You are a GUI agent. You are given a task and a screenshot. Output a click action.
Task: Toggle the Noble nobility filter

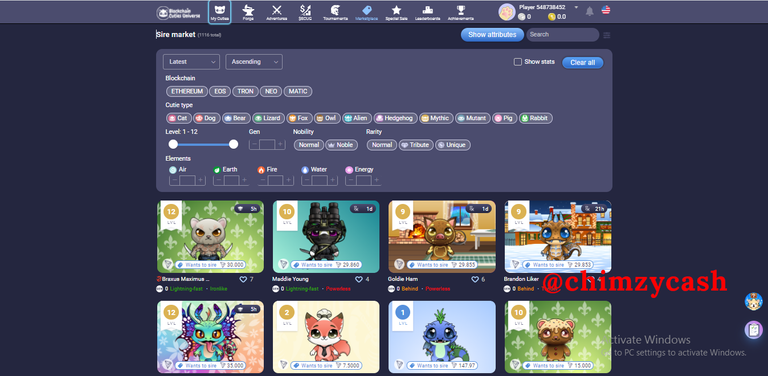pos(341,145)
